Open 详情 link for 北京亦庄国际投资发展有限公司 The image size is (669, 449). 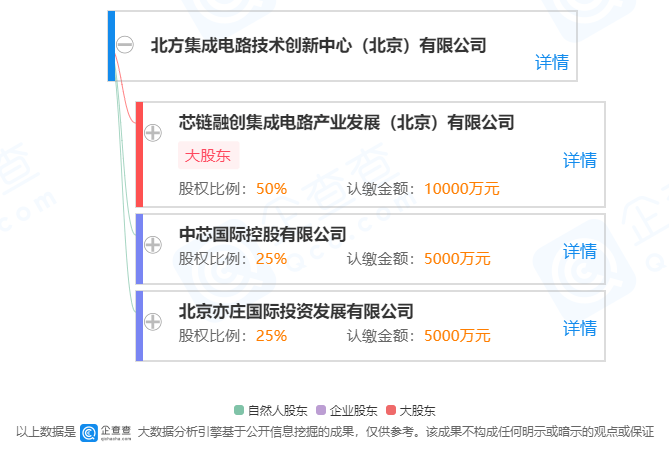click(x=579, y=328)
